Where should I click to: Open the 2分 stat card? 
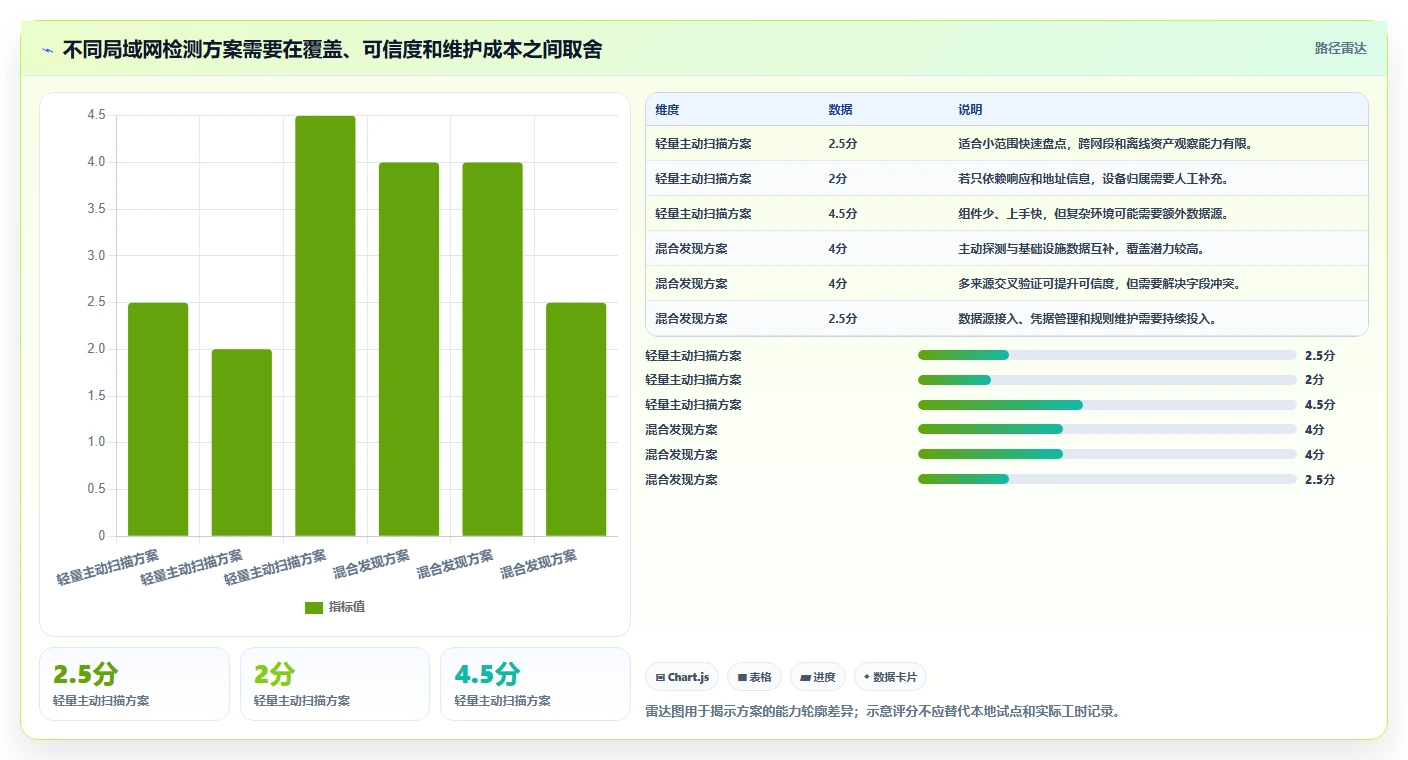[335, 684]
